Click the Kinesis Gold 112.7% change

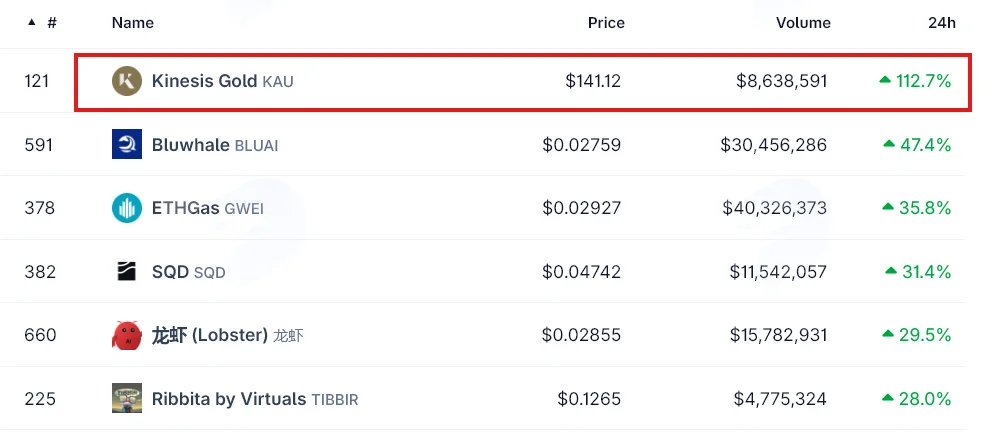pyautogui.click(x=915, y=81)
